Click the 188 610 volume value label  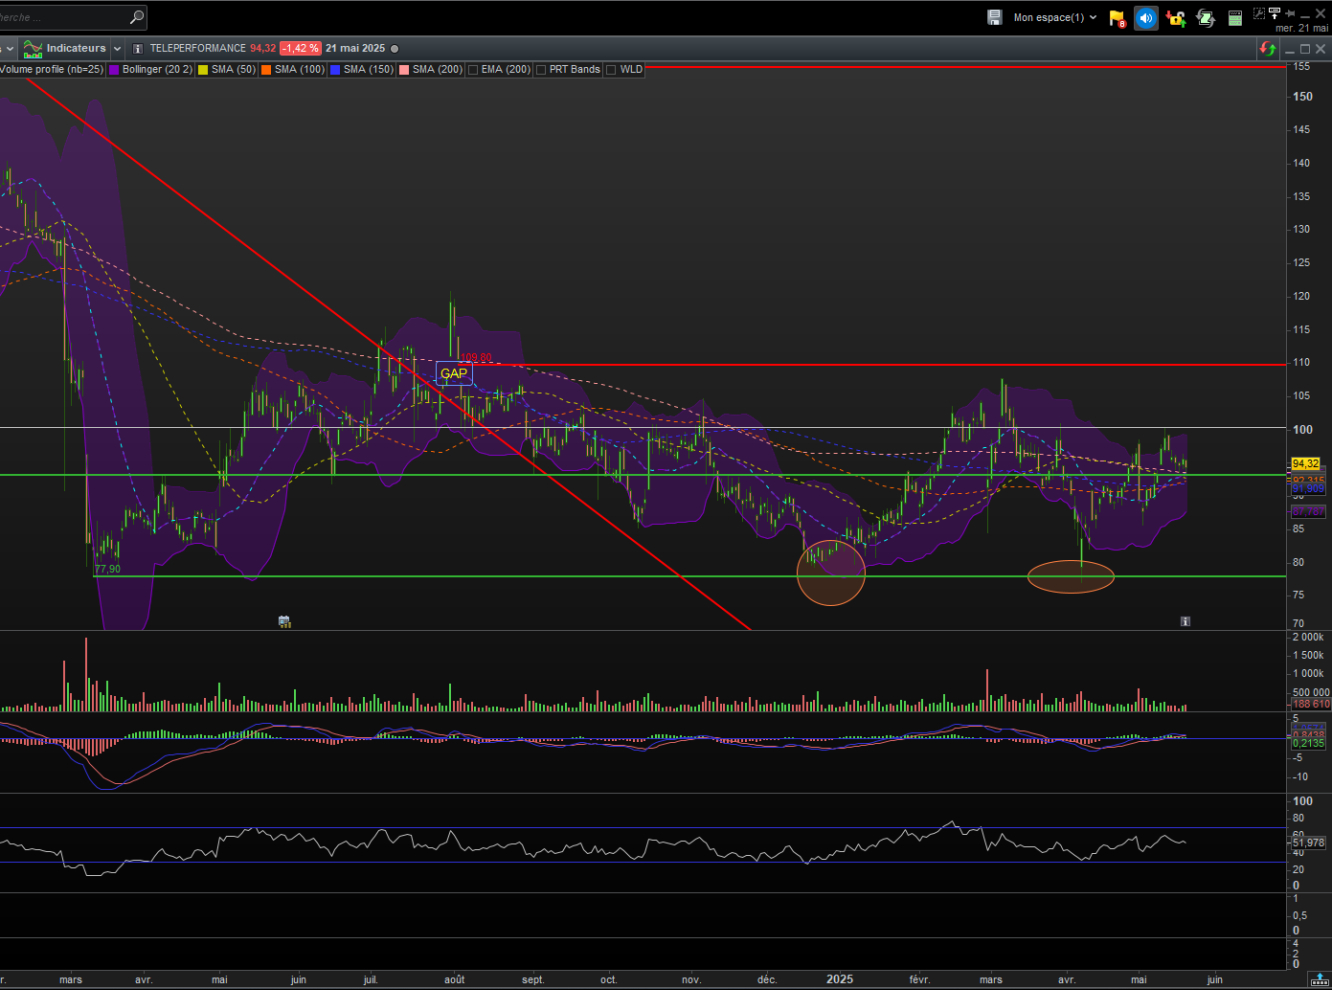coord(1310,704)
